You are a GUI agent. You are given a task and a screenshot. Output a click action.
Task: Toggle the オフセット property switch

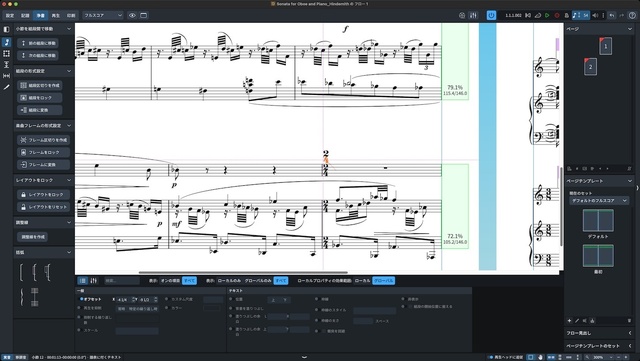[81, 299]
